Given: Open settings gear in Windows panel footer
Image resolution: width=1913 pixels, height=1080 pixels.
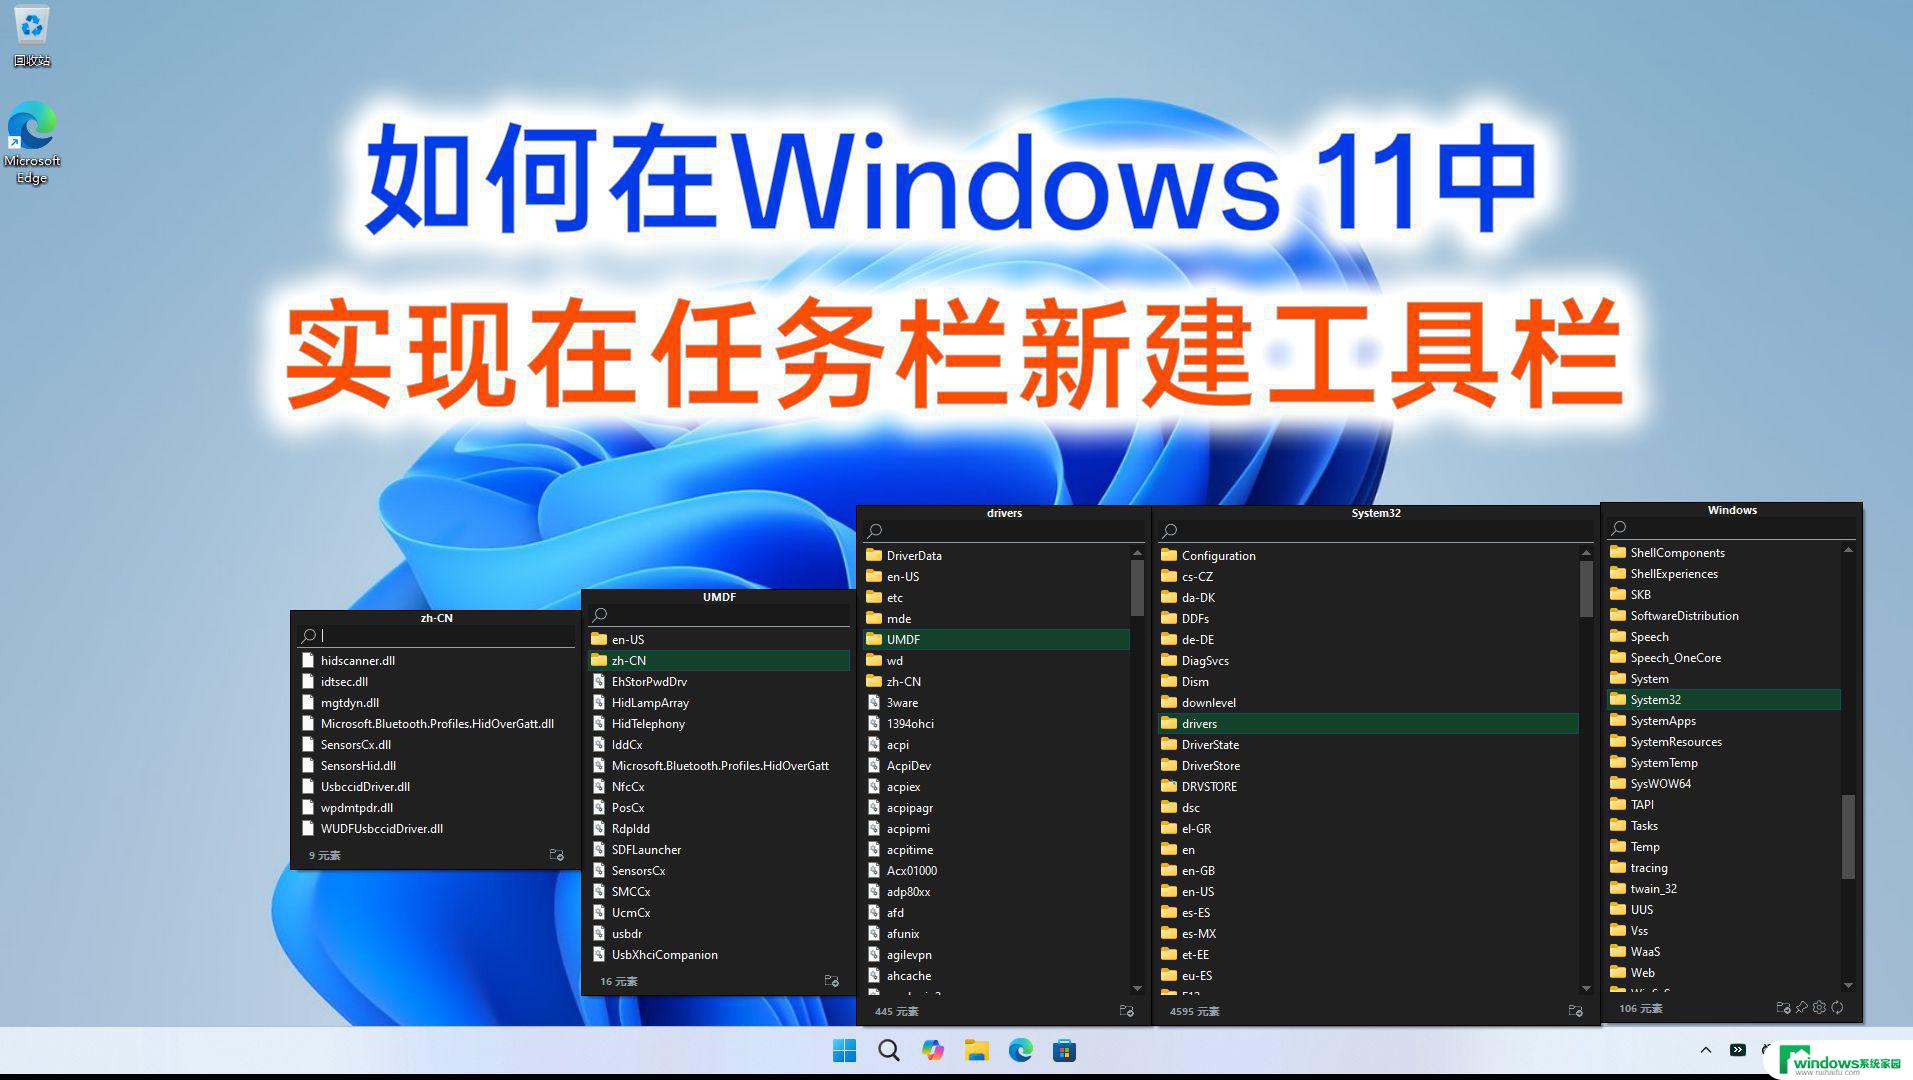Looking at the screenshot, I should pyautogui.click(x=1819, y=1008).
